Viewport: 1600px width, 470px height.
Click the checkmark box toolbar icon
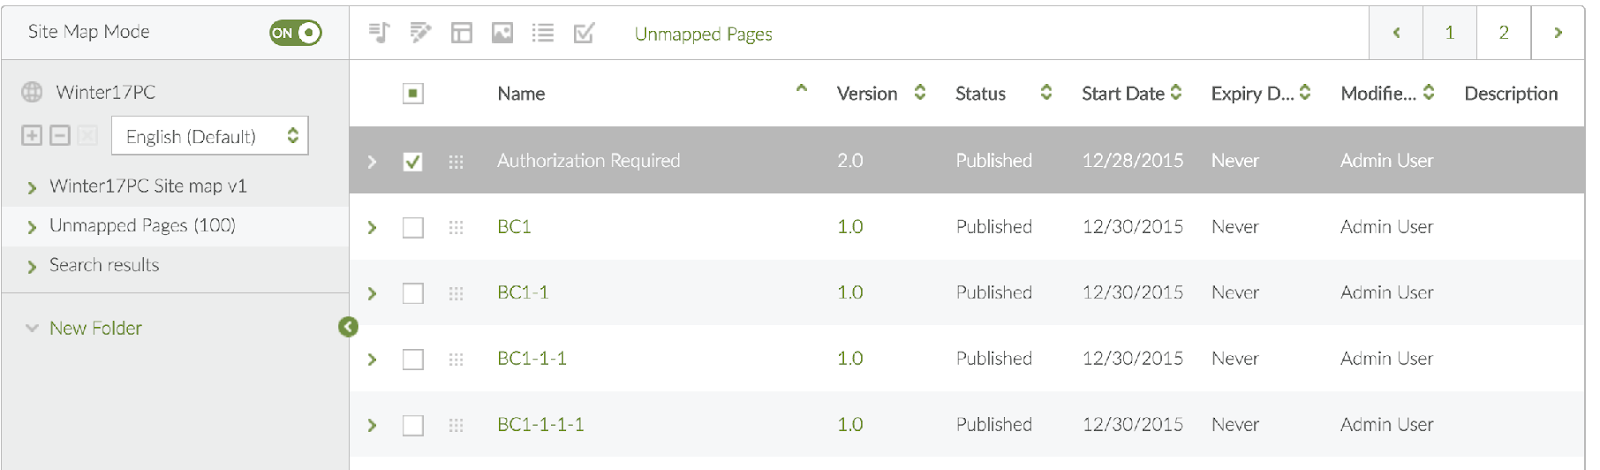coord(584,33)
